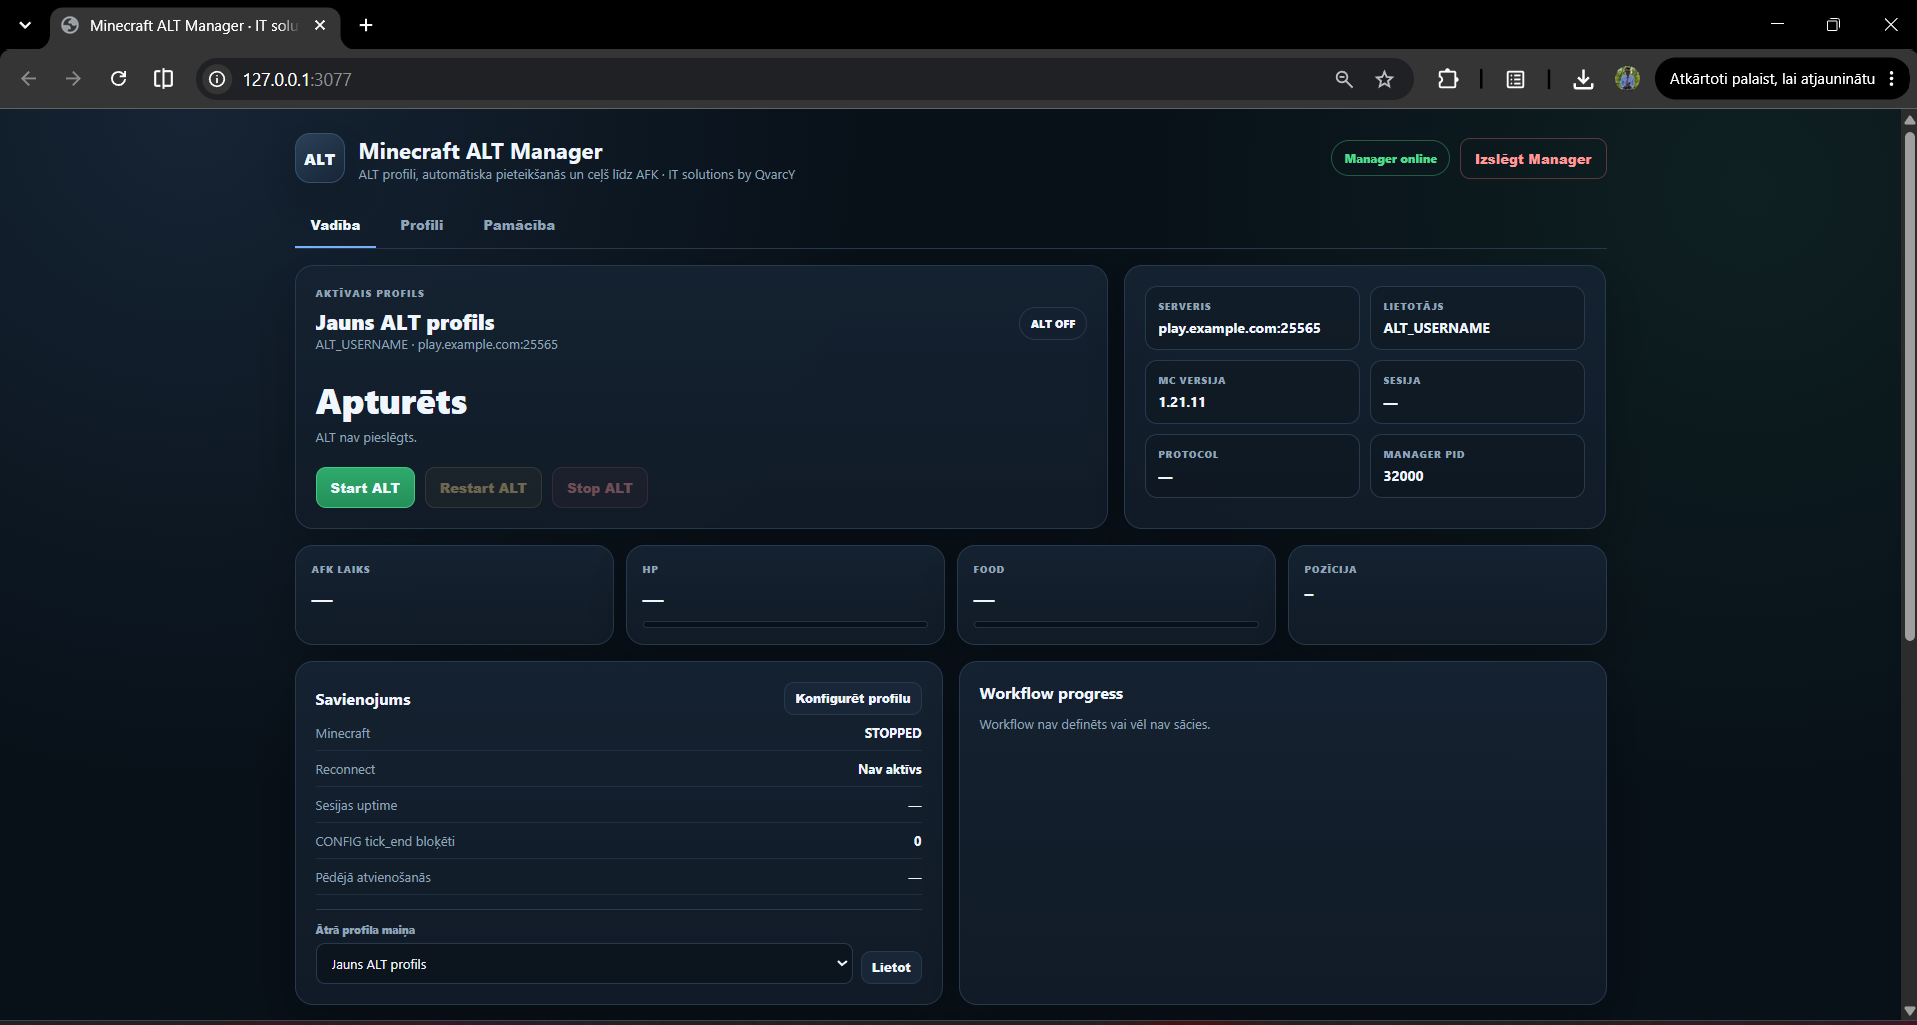Click the Workflow progress heading
Viewport: 1917px width, 1025px height.
tap(1051, 693)
